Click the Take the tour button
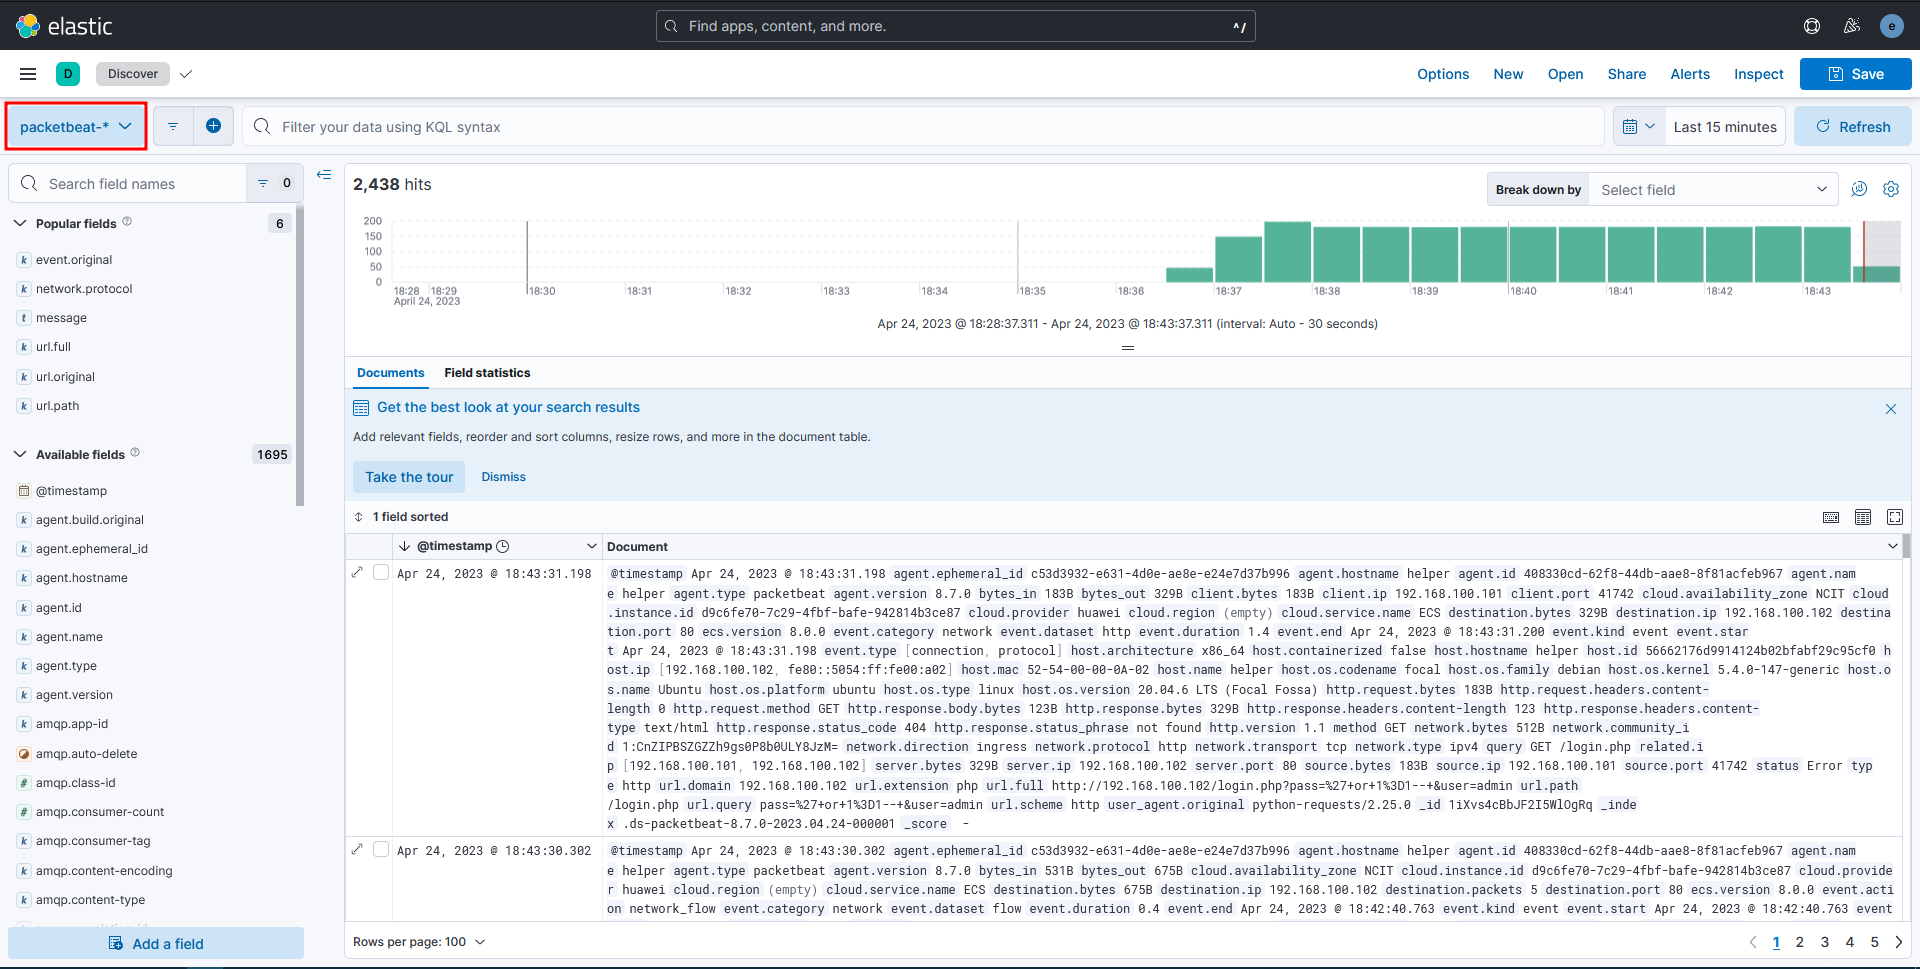 point(409,477)
